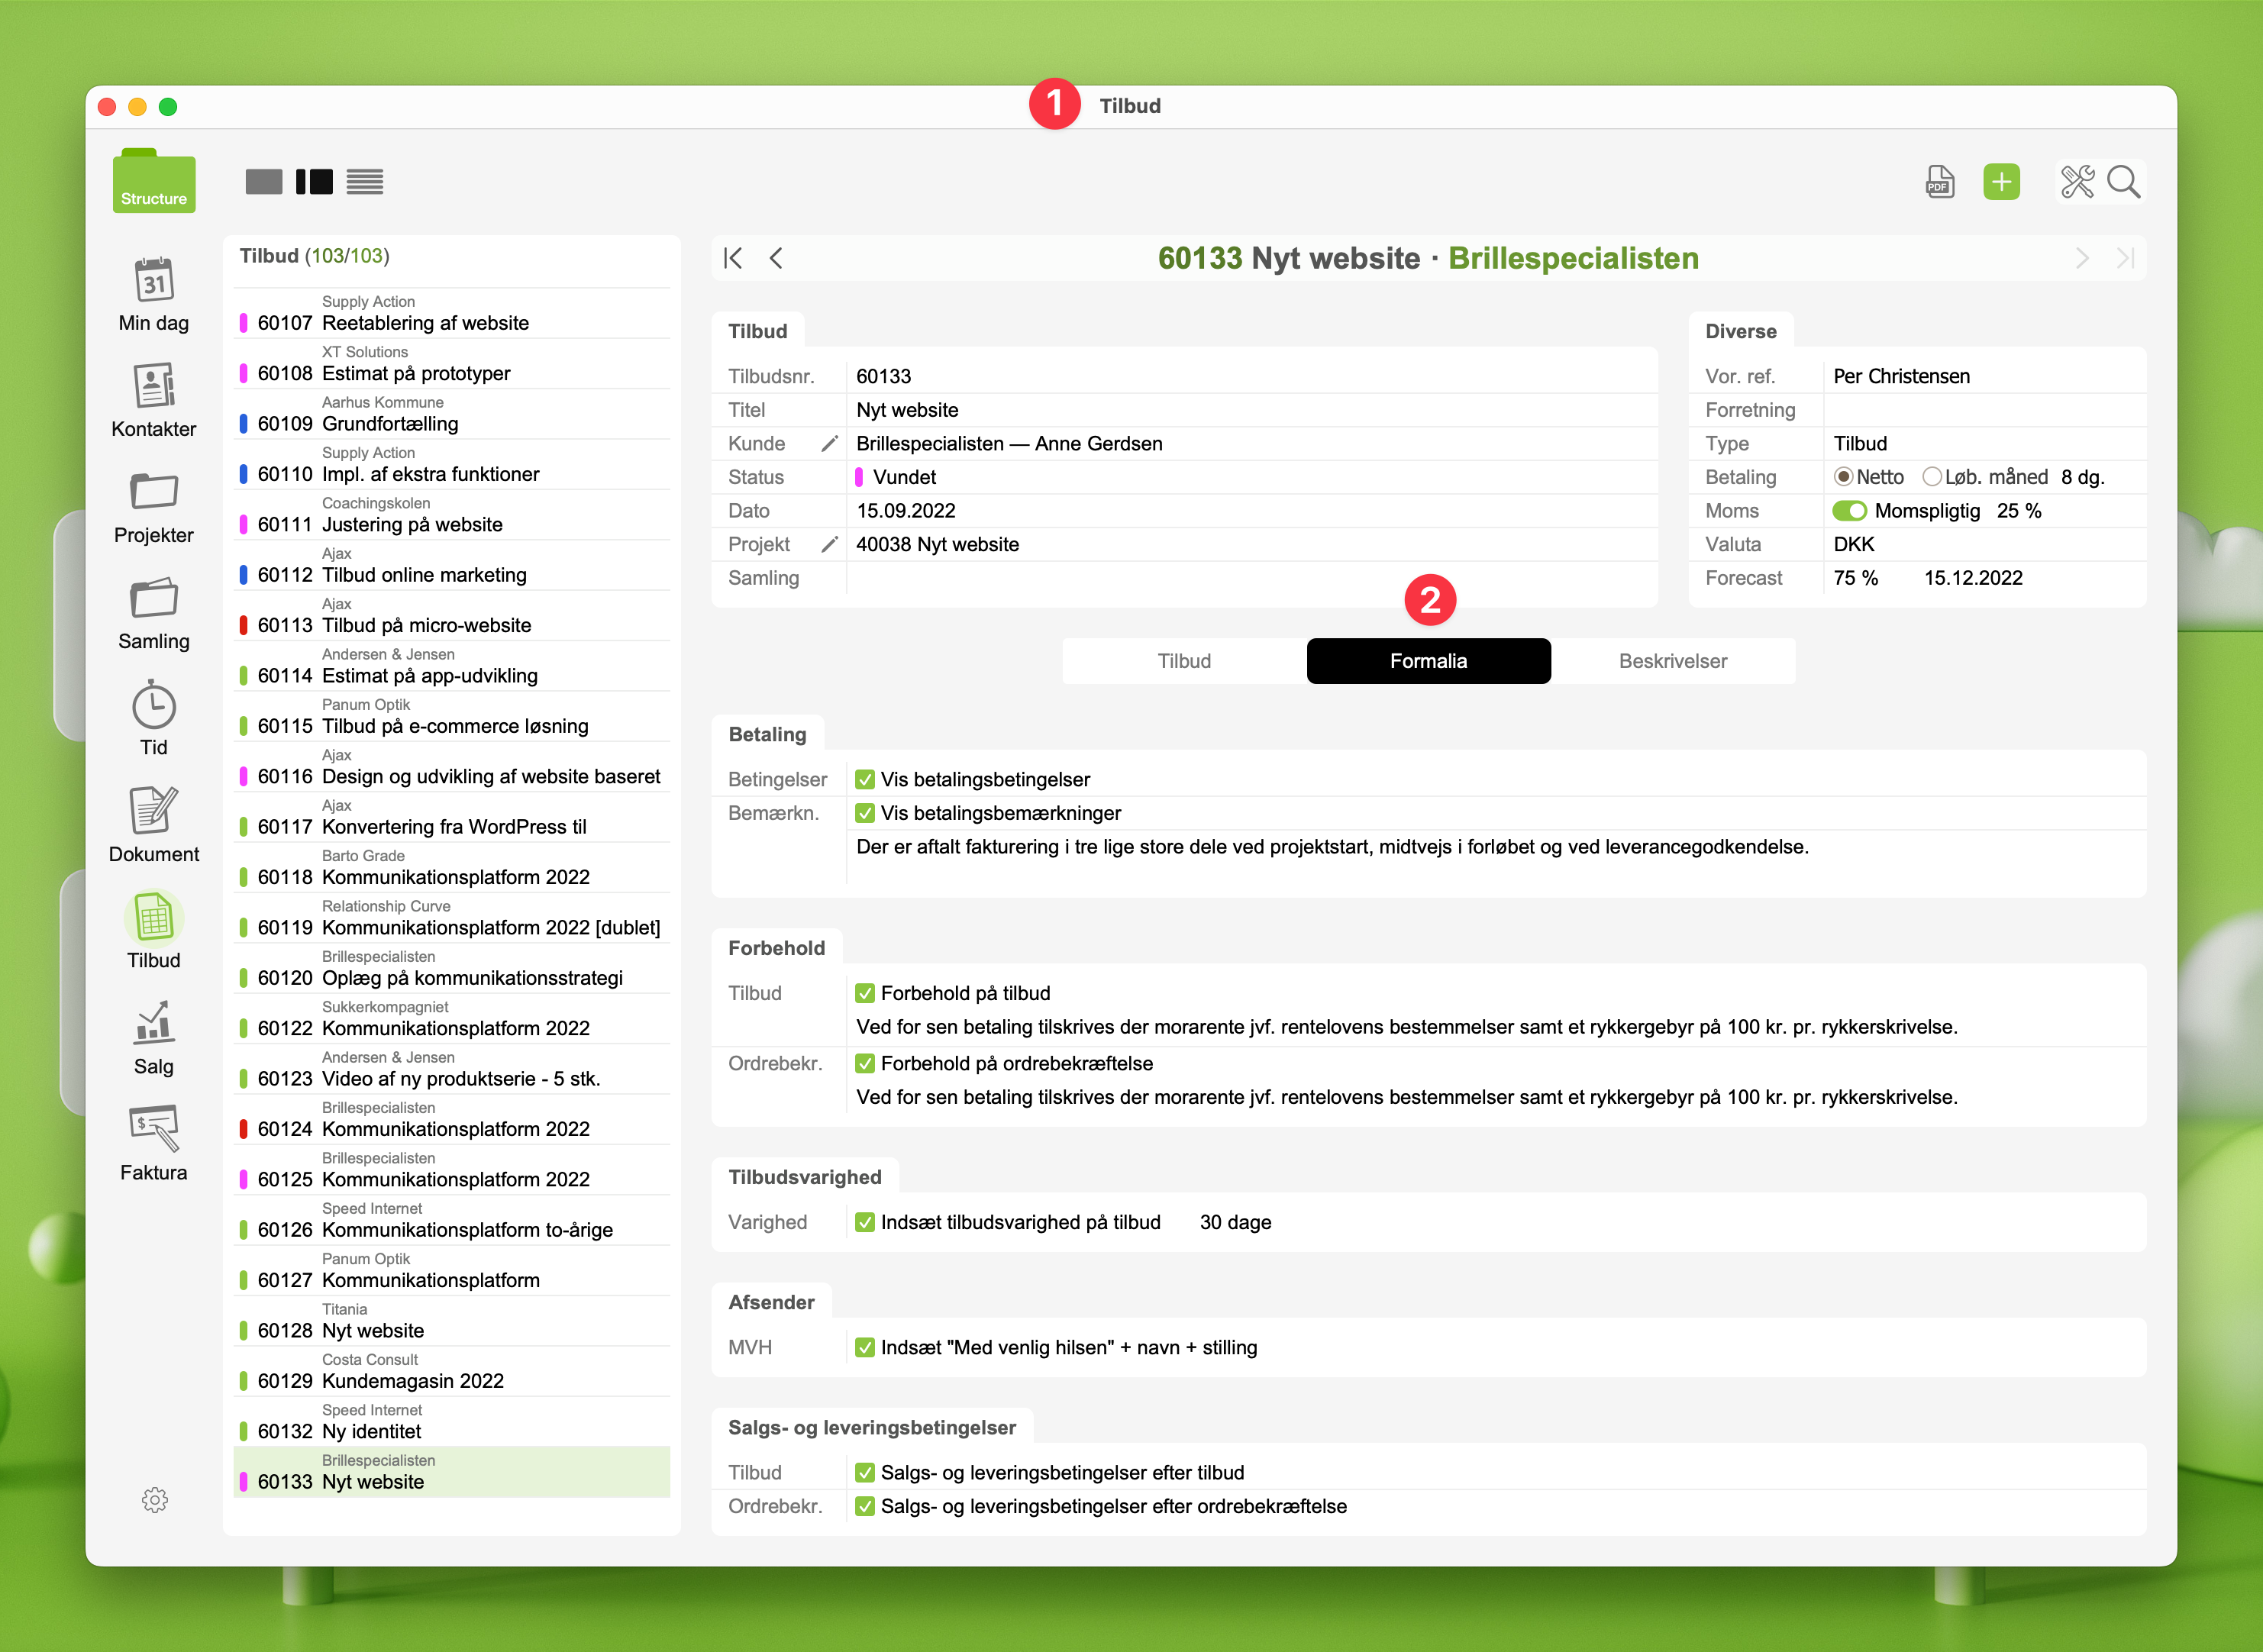
Task: Go to previous record chevron
Action: point(776,259)
